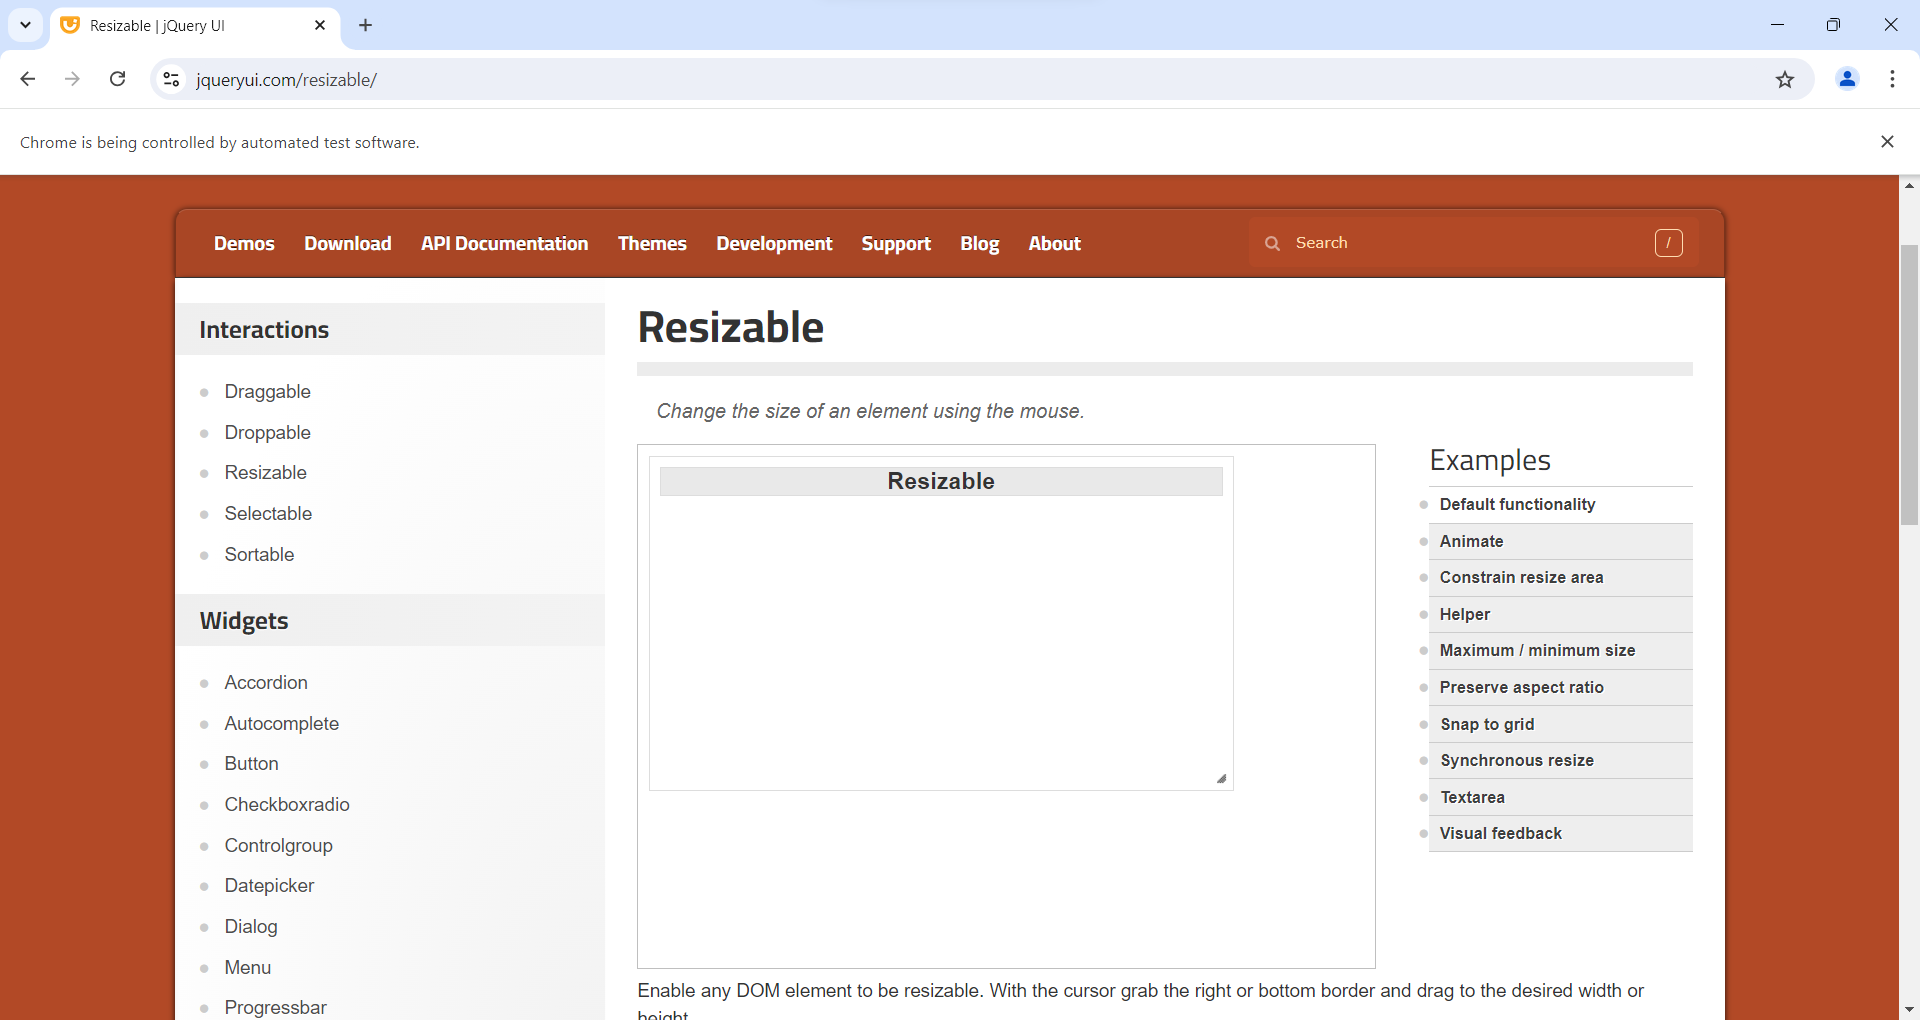Select the Snap to grid example
Image resolution: width=1920 pixels, height=1020 pixels.
coord(1487,724)
